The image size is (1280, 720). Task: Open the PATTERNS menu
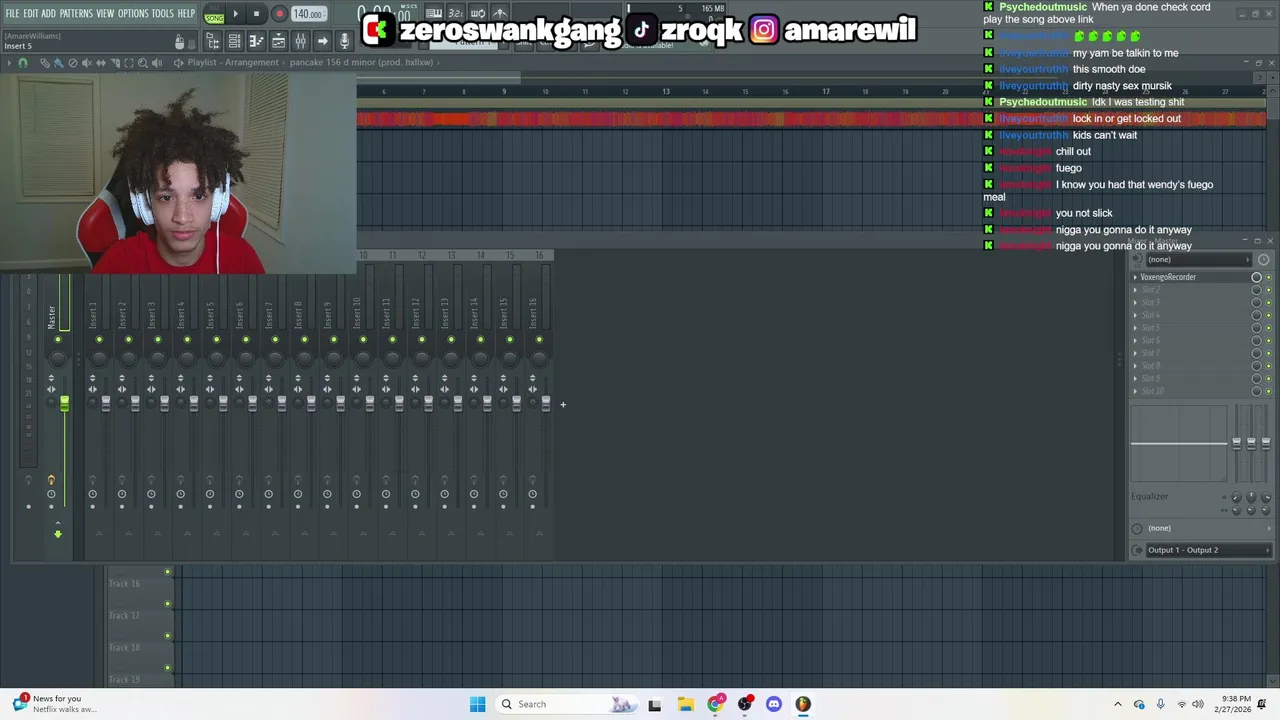[76, 14]
